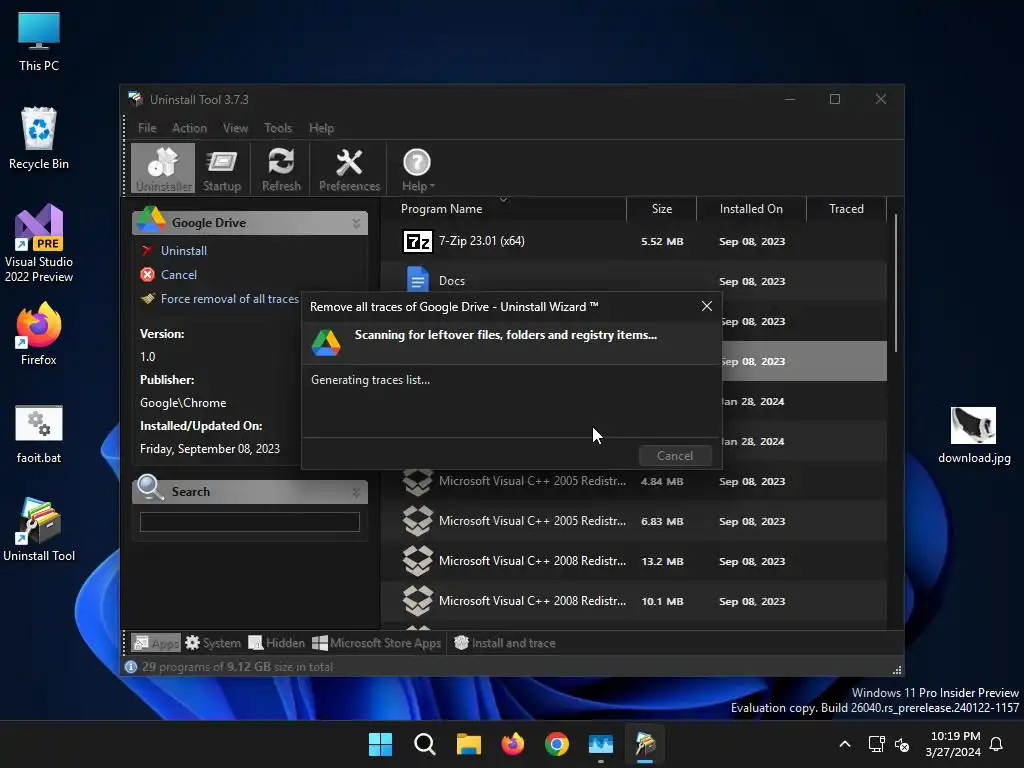Select Microsoft Visual C++ 2008 10.1 MB row
The height and width of the screenshot is (768, 1024).
coord(633,601)
